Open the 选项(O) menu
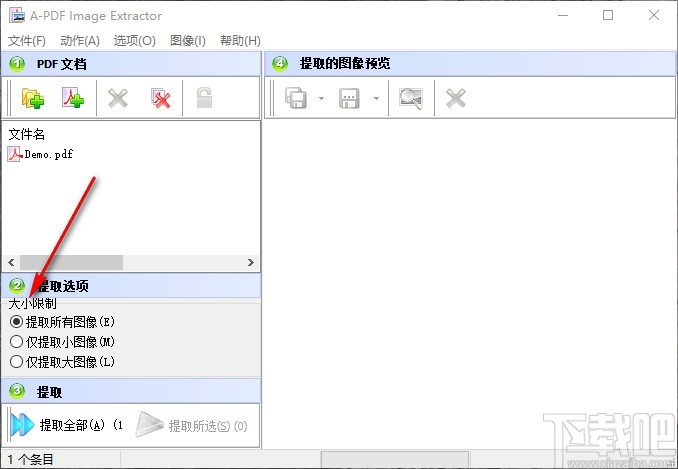 point(134,41)
